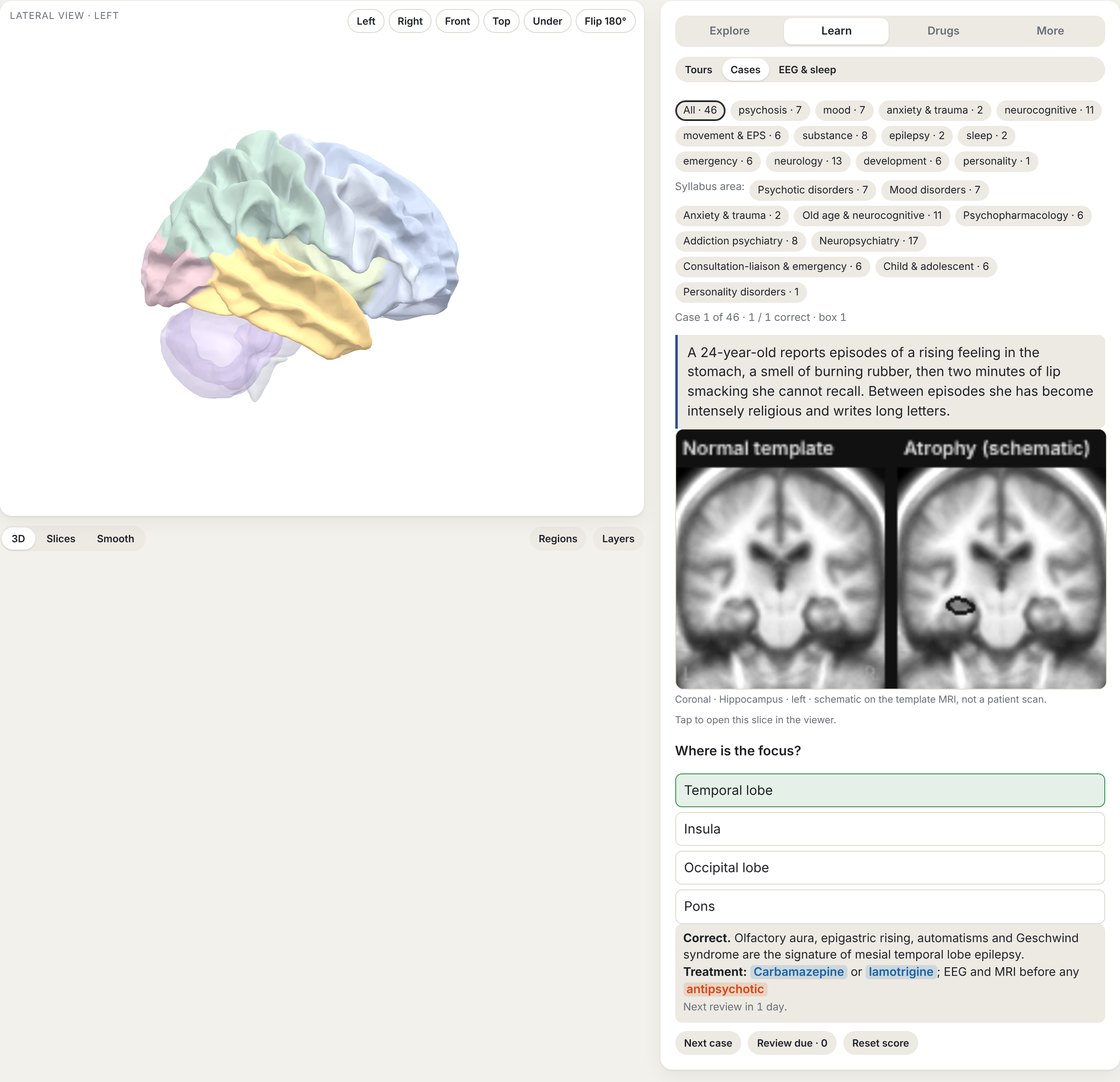Select syllabus Child & adolescent · 6
This screenshot has height=1082, width=1120.
(936, 266)
